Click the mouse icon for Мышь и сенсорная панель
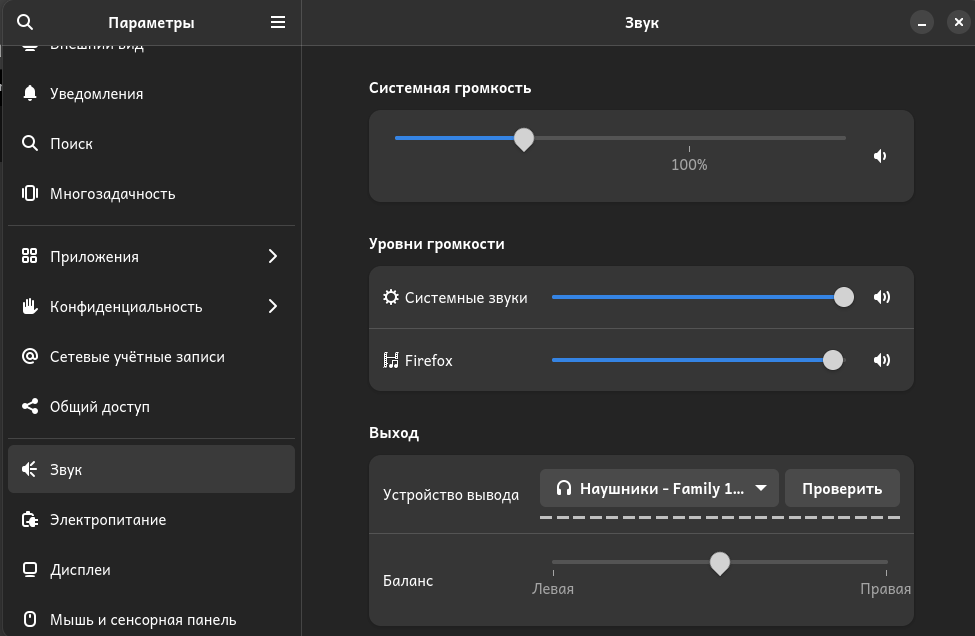 click(x=30, y=619)
